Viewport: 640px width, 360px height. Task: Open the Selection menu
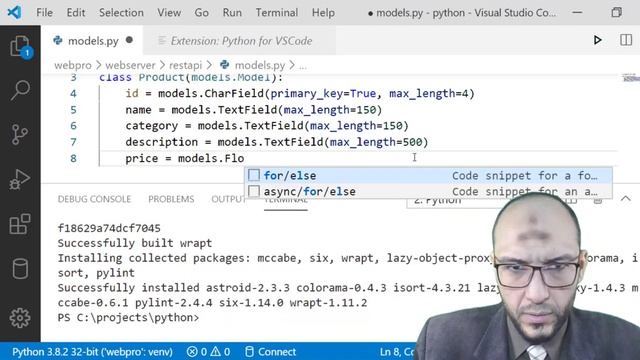(121, 13)
